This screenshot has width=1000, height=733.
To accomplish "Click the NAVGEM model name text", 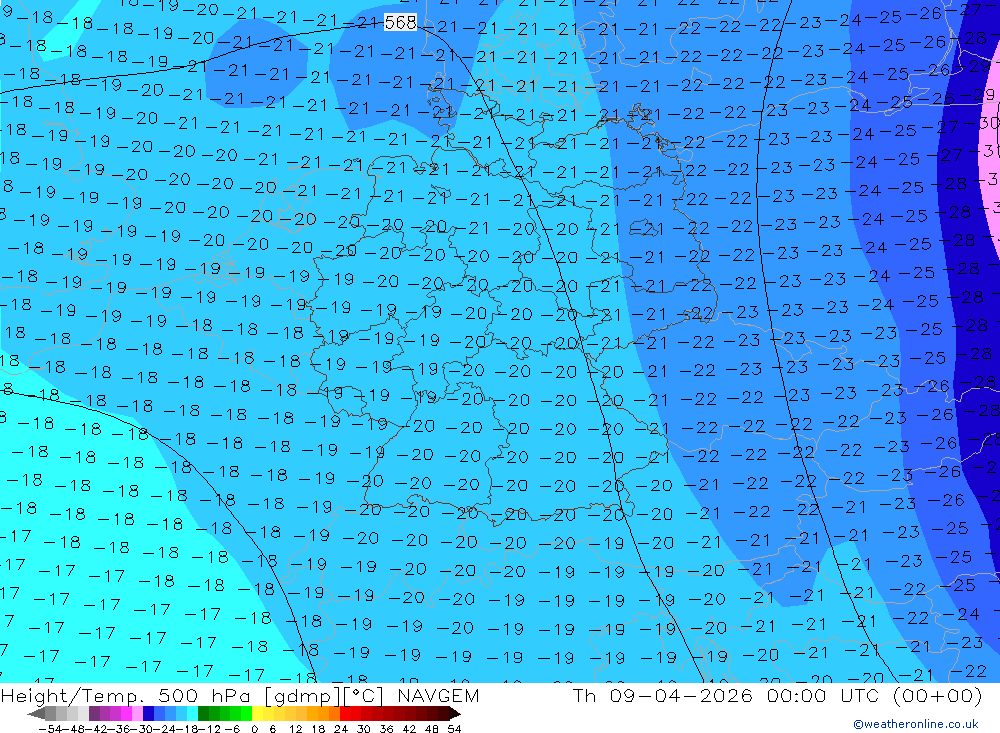I will (438, 695).
